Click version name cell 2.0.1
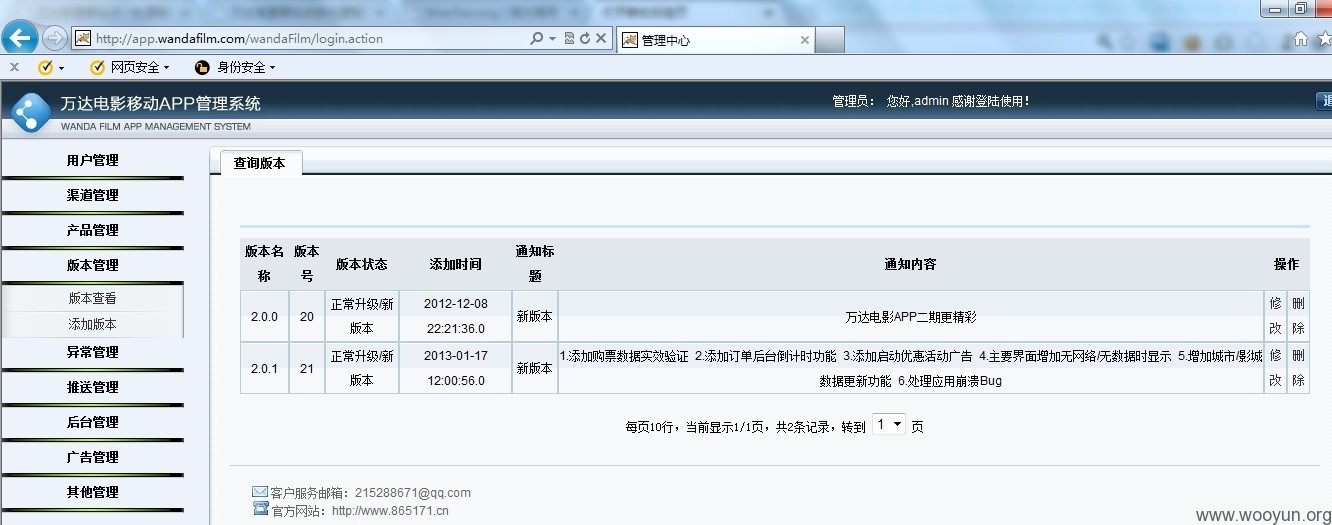The height and width of the screenshot is (525, 1332). point(265,368)
